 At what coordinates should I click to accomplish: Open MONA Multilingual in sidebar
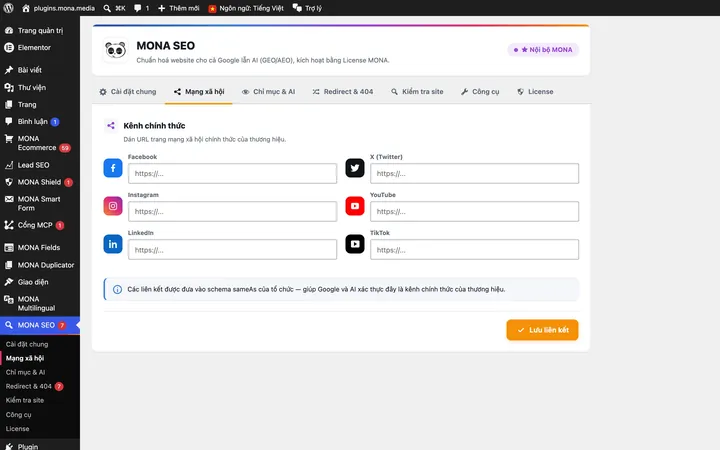[40, 303]
